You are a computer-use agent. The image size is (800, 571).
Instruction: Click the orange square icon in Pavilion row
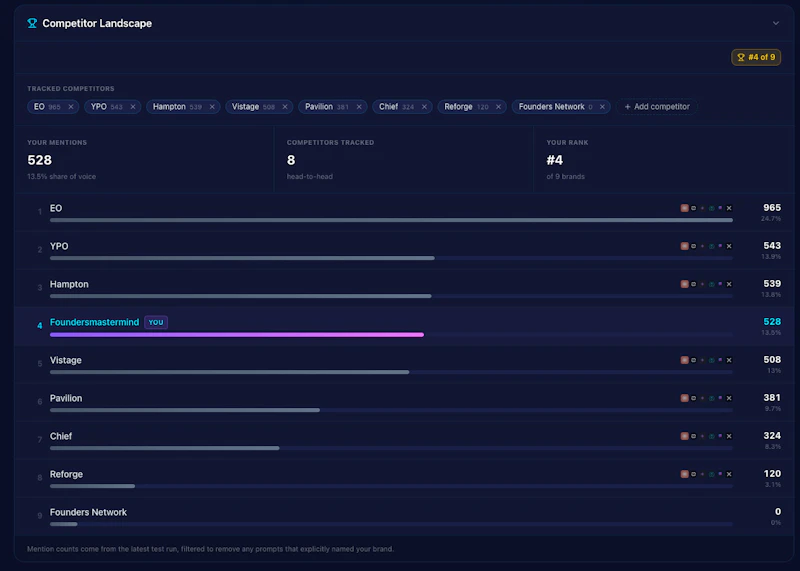[x=685, y=398]
